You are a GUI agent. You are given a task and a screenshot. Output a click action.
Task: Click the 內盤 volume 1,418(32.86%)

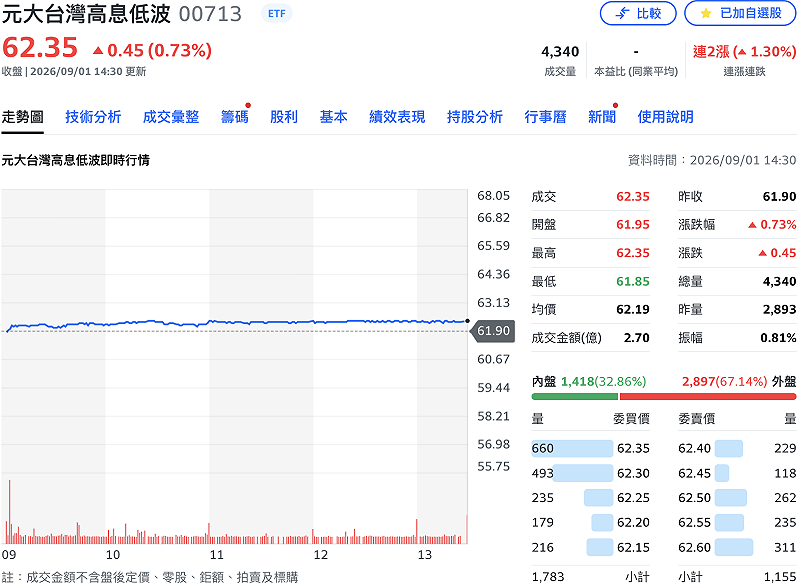(604, 381)
